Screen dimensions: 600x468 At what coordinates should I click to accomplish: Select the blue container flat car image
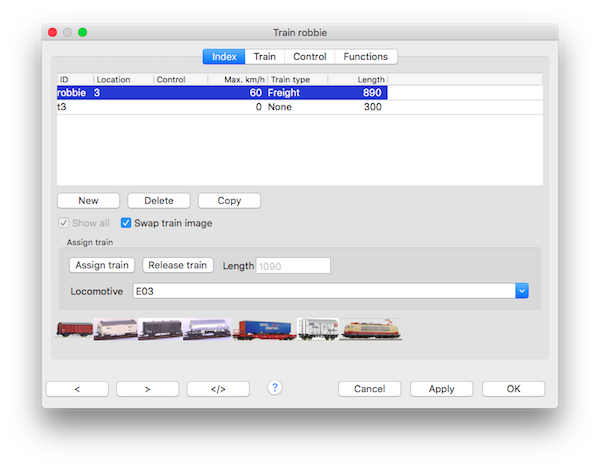(x=264, y=330)
